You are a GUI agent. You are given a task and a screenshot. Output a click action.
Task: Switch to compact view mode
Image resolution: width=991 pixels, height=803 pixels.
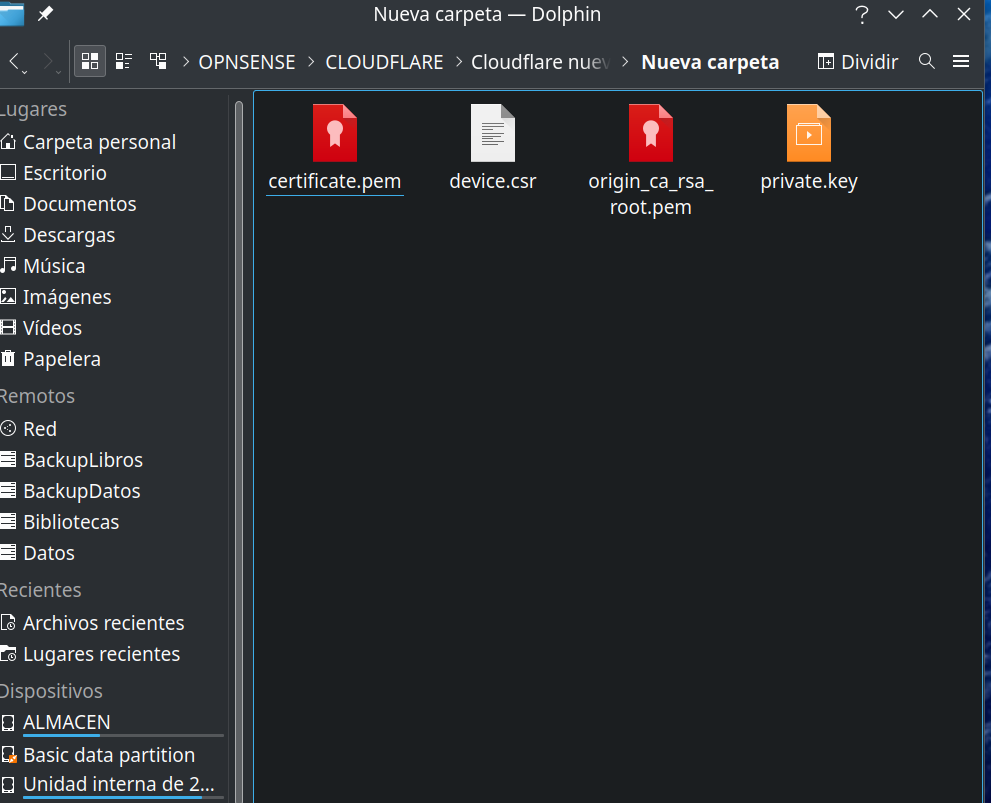coord(124,61)
